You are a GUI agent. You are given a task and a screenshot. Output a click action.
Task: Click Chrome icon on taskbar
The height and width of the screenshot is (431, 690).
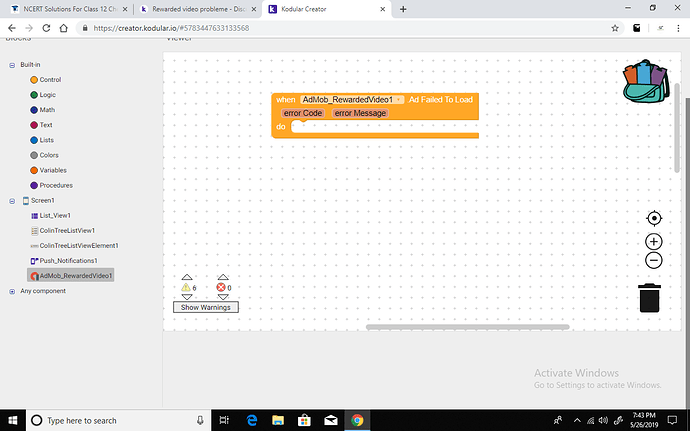tap(357, 420)
